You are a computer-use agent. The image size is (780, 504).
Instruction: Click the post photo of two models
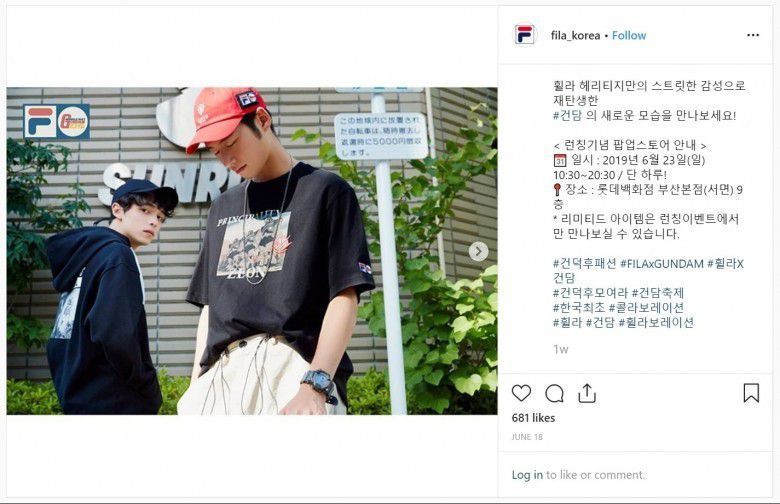coord(252,251)
